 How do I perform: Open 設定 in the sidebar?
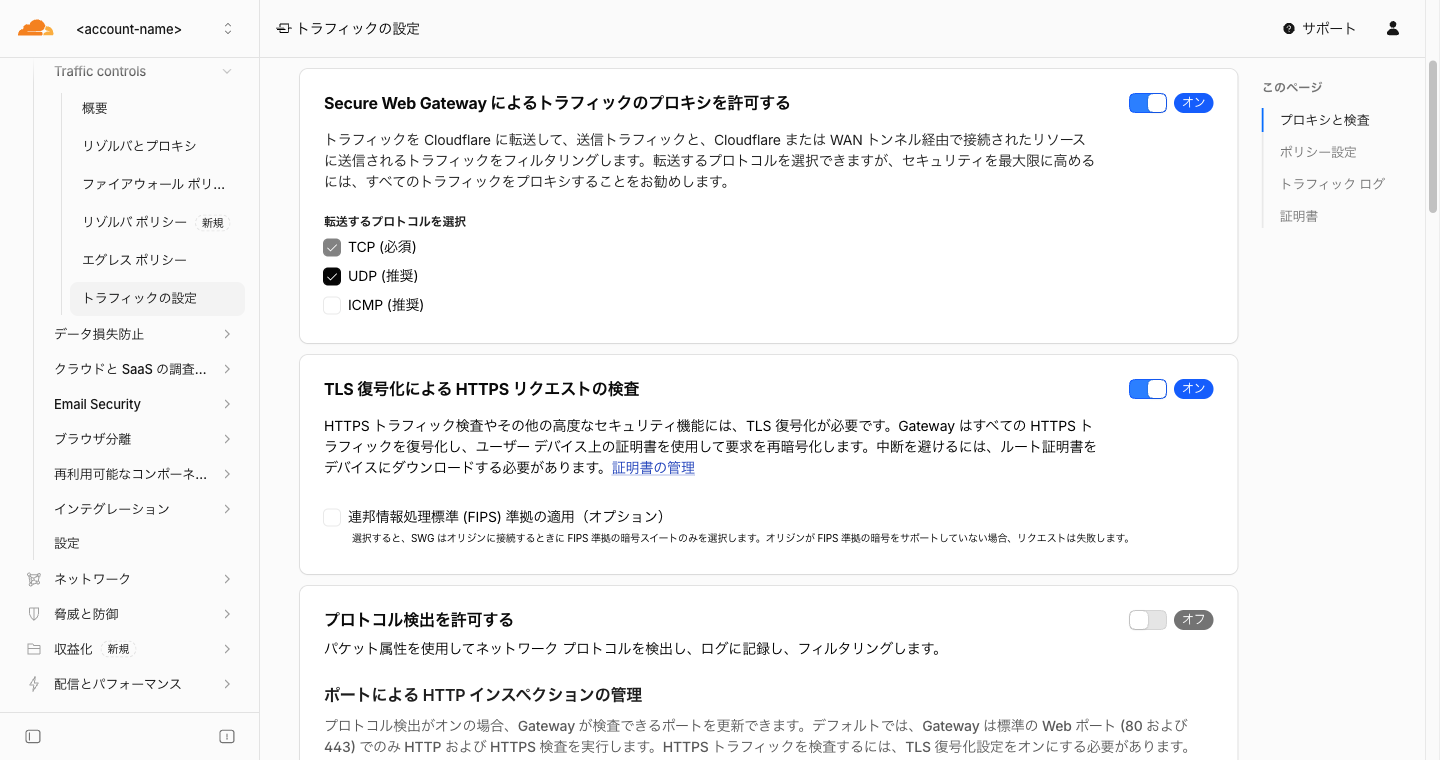(67, 544)
